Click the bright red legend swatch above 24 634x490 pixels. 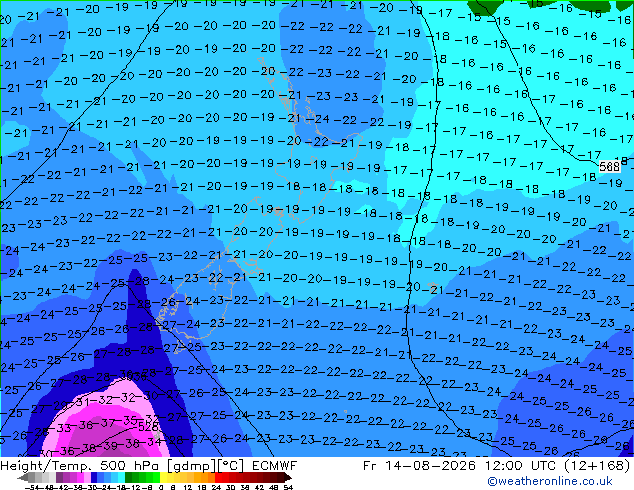(219, 477)
